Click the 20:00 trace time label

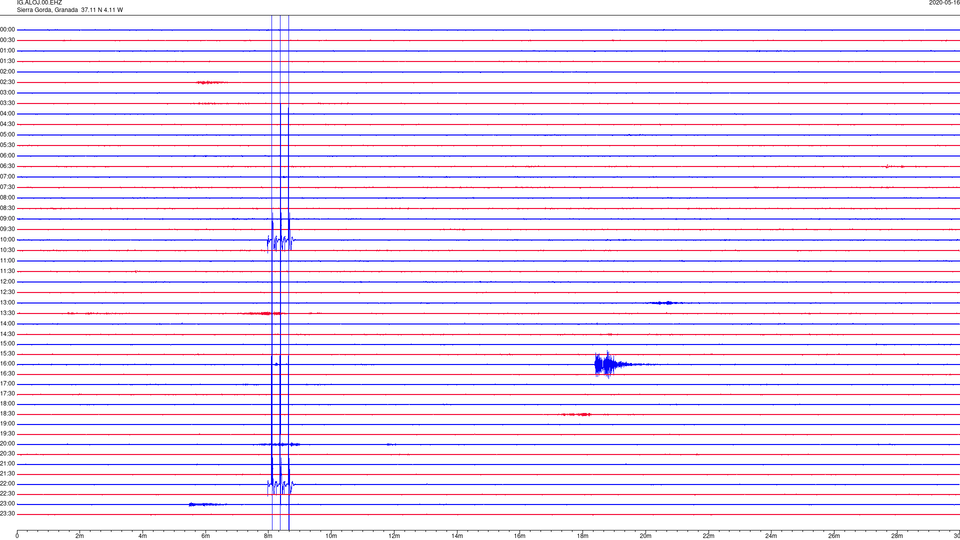coord(7,444)
